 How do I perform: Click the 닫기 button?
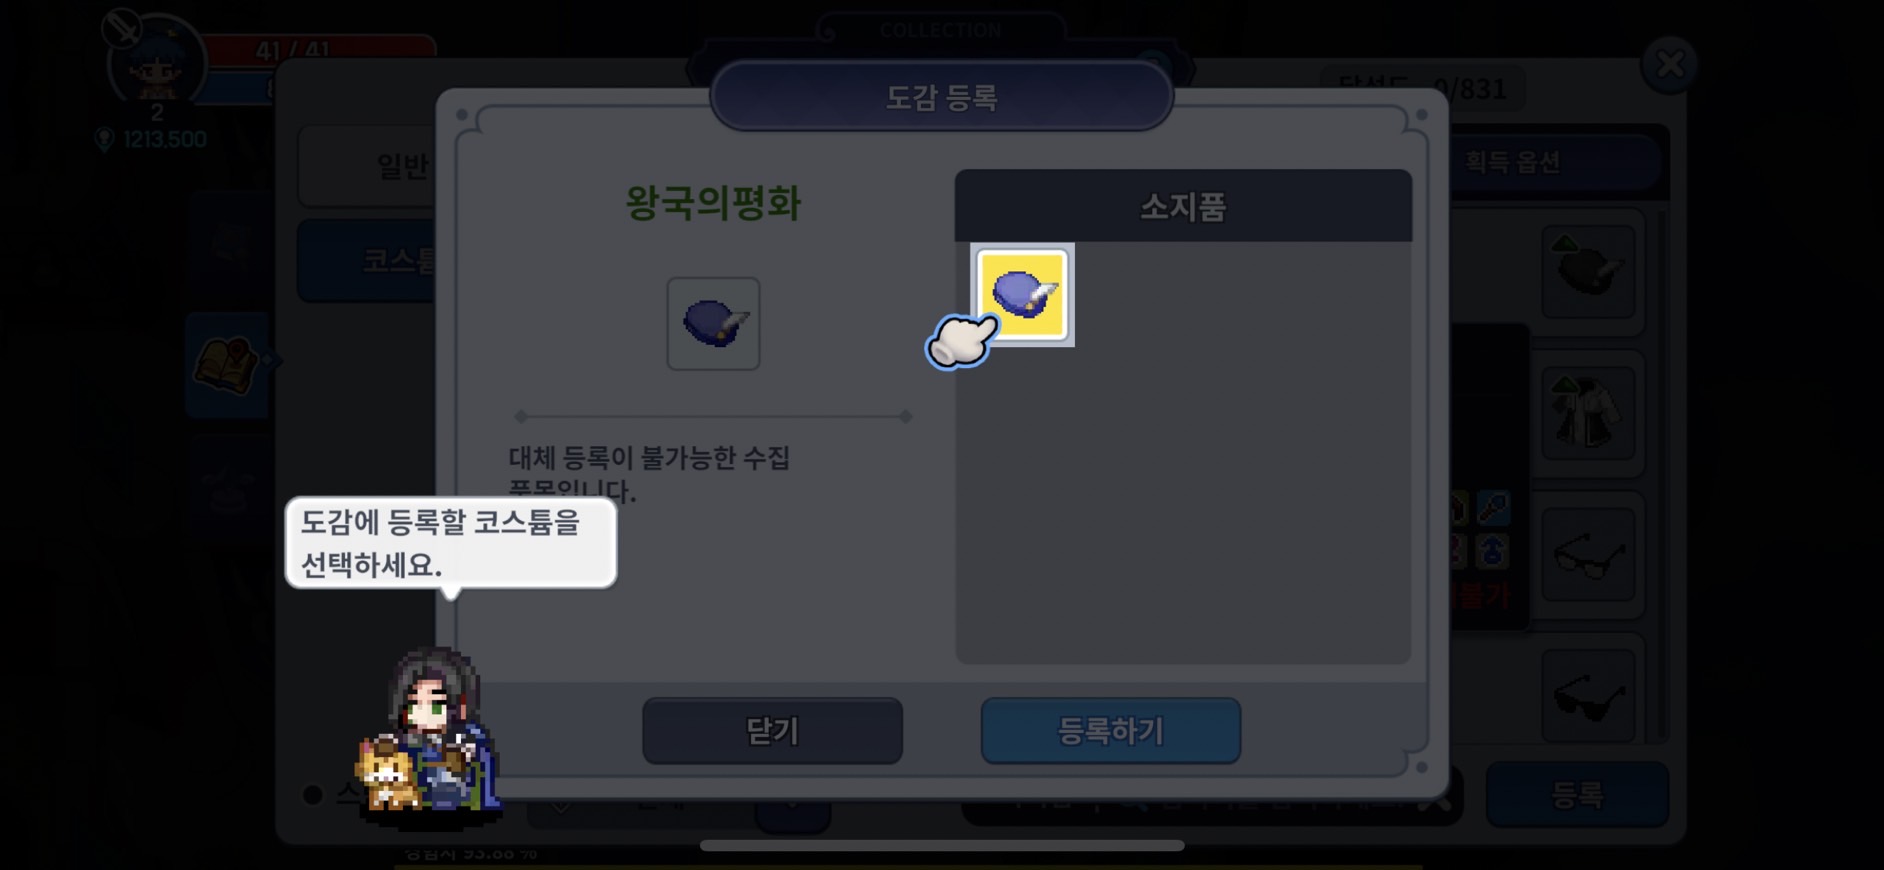pyautogui.click(x=772, y=731)
